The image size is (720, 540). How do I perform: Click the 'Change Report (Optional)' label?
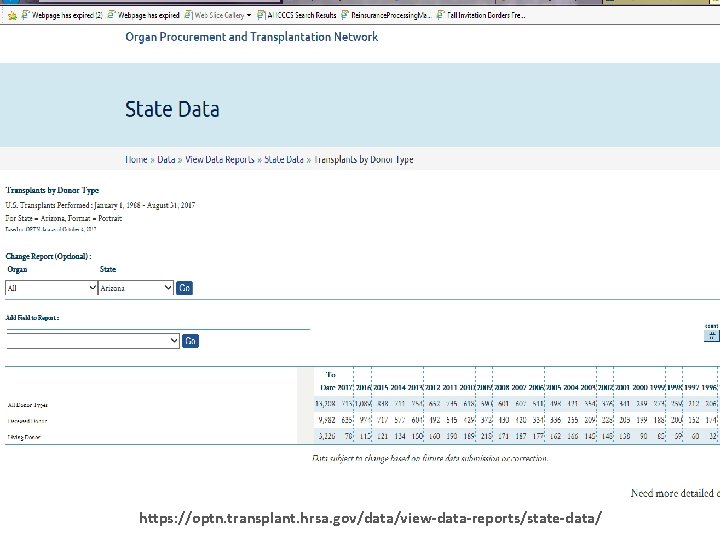click(x=48, y=256)
